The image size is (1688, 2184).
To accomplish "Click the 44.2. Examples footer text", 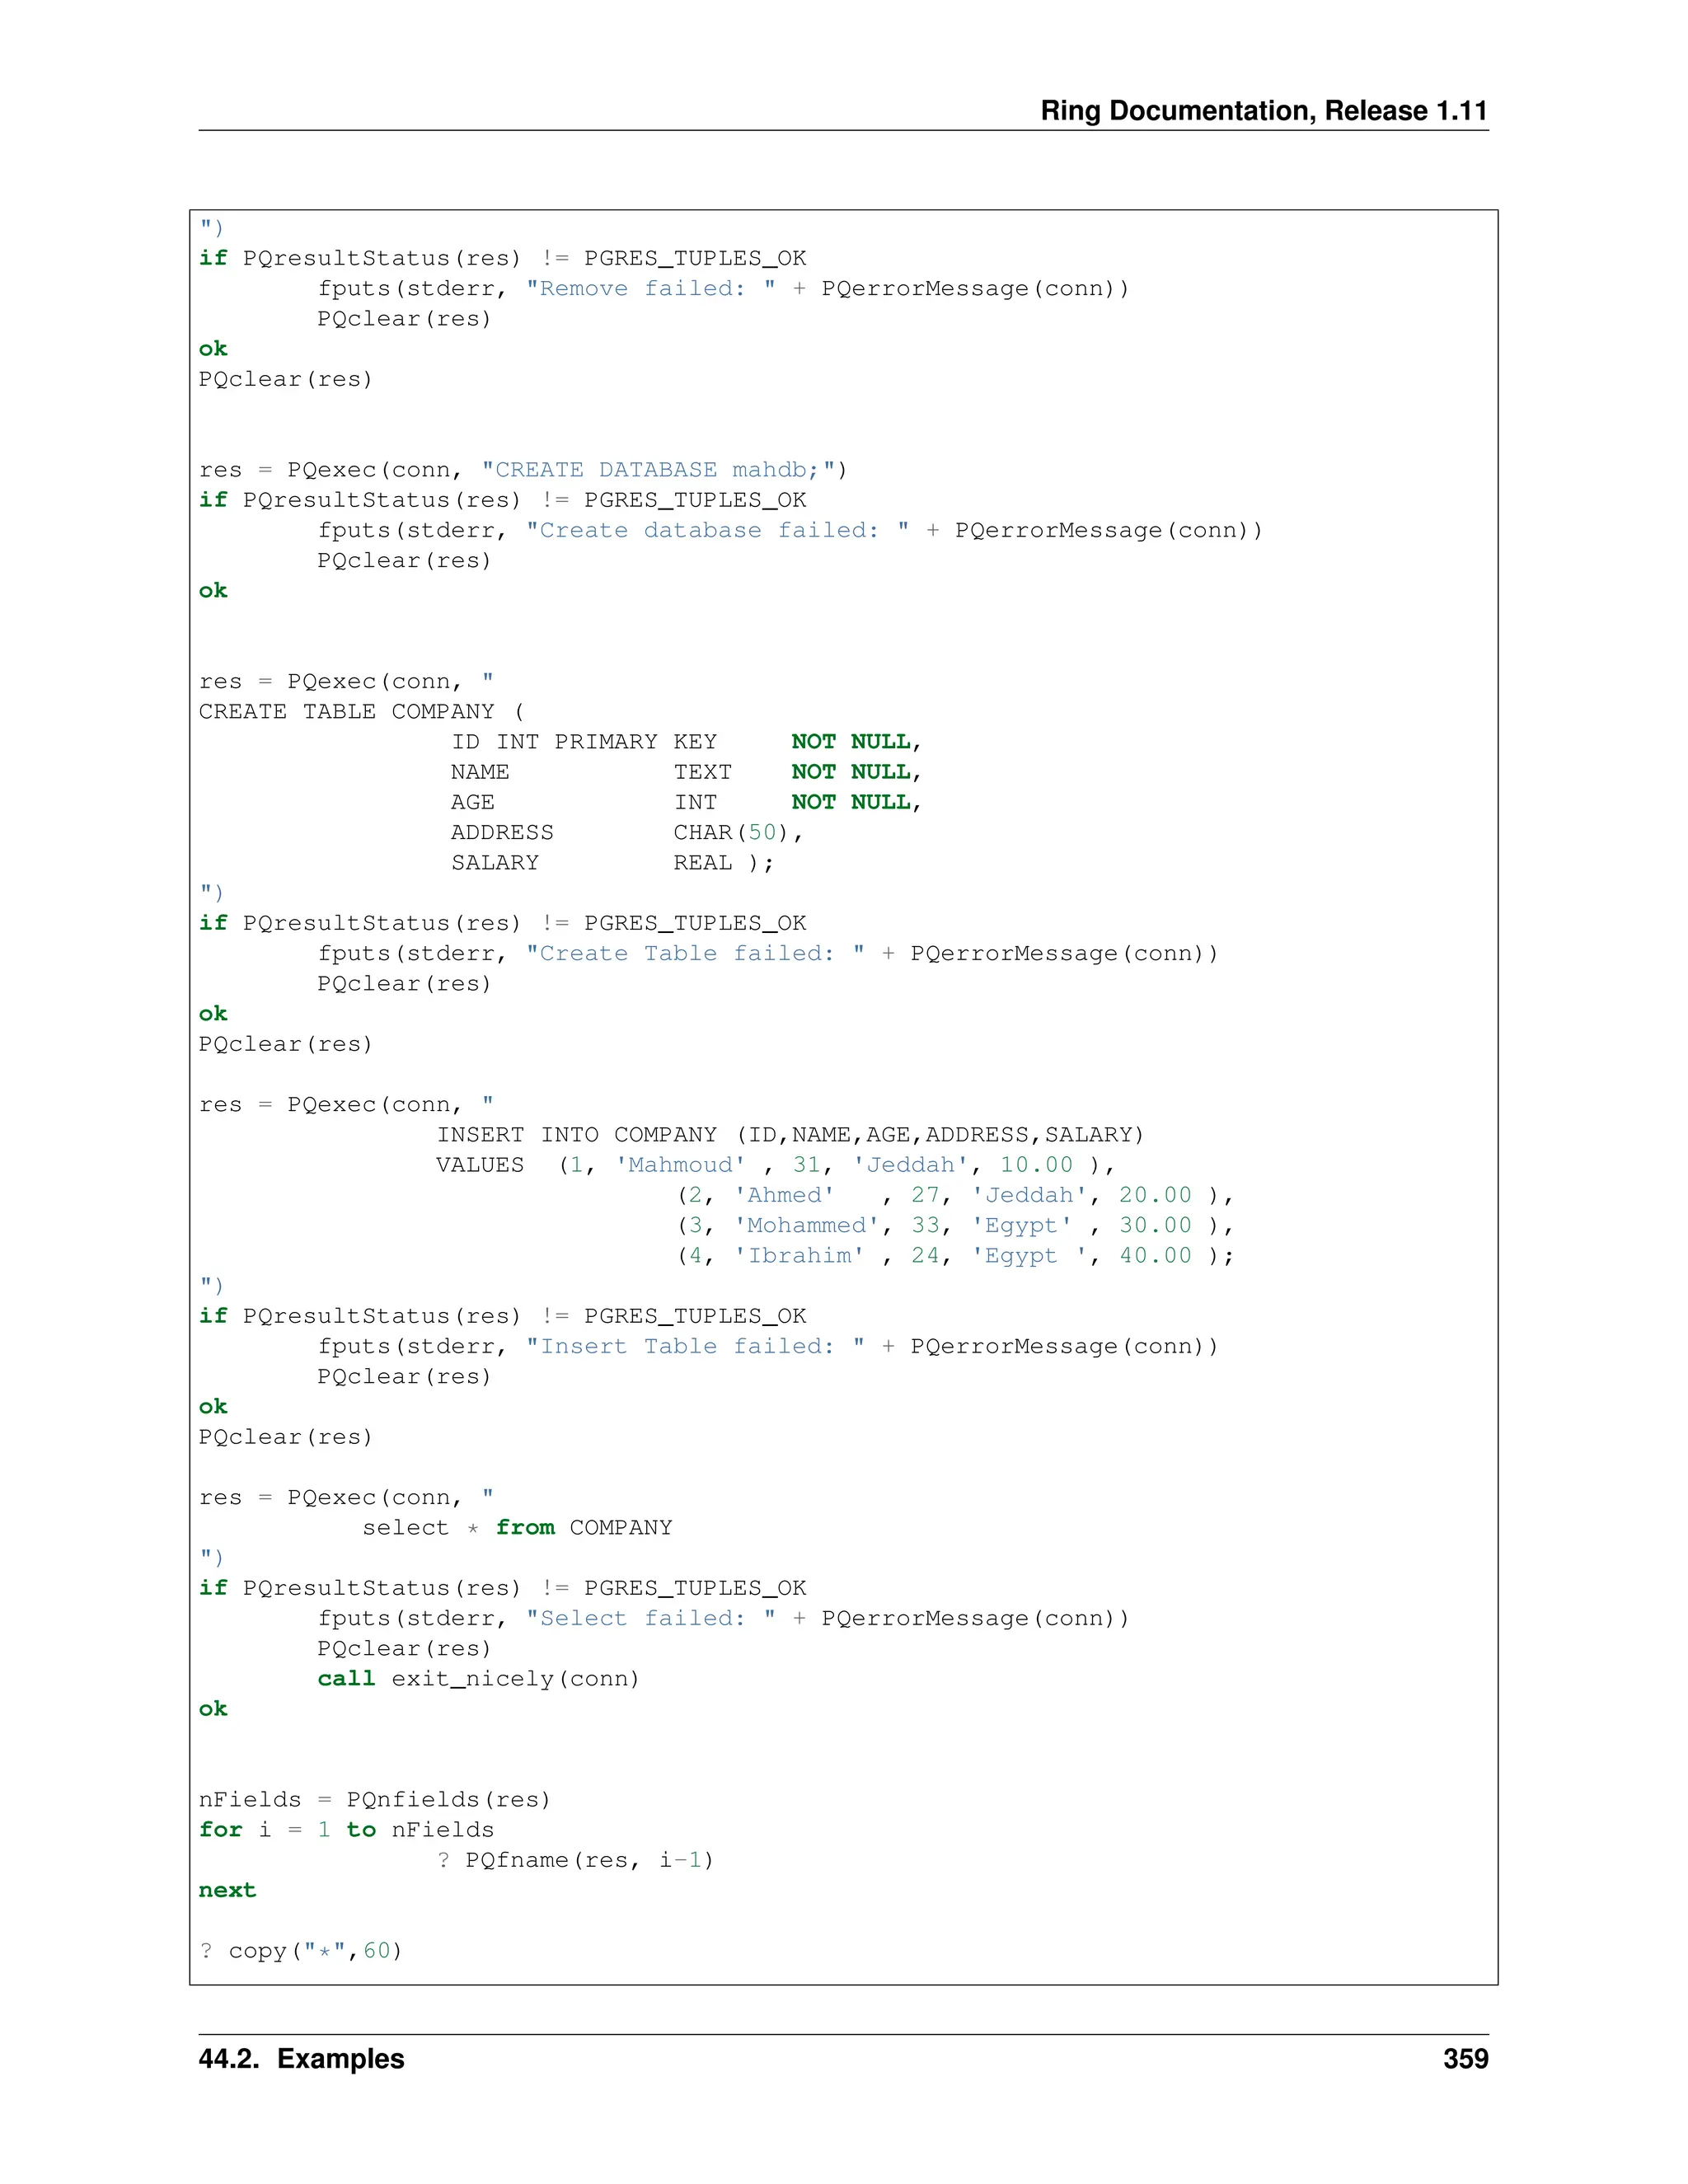I will pos(301,2059).
